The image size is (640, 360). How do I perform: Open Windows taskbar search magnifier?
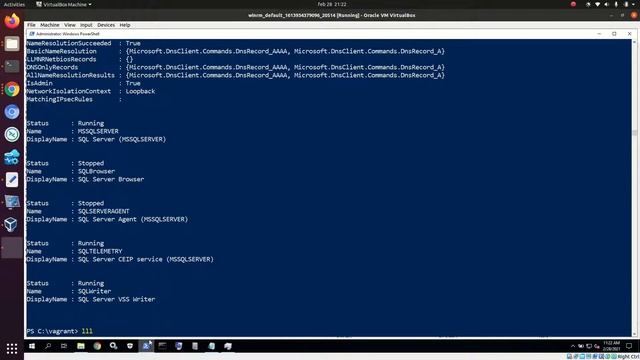[x=48, y=346]
